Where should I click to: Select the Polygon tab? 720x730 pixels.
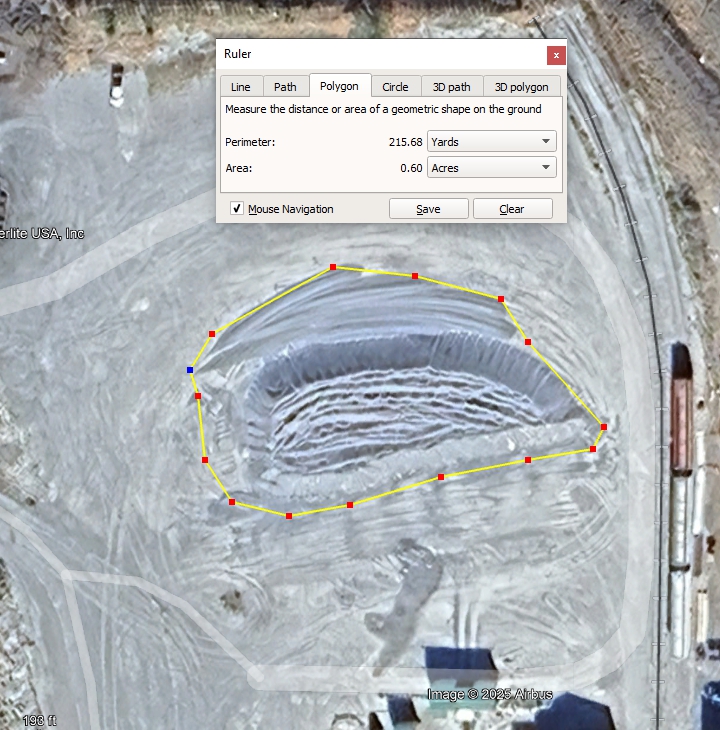pyautogui.click(x=339, y=86)
